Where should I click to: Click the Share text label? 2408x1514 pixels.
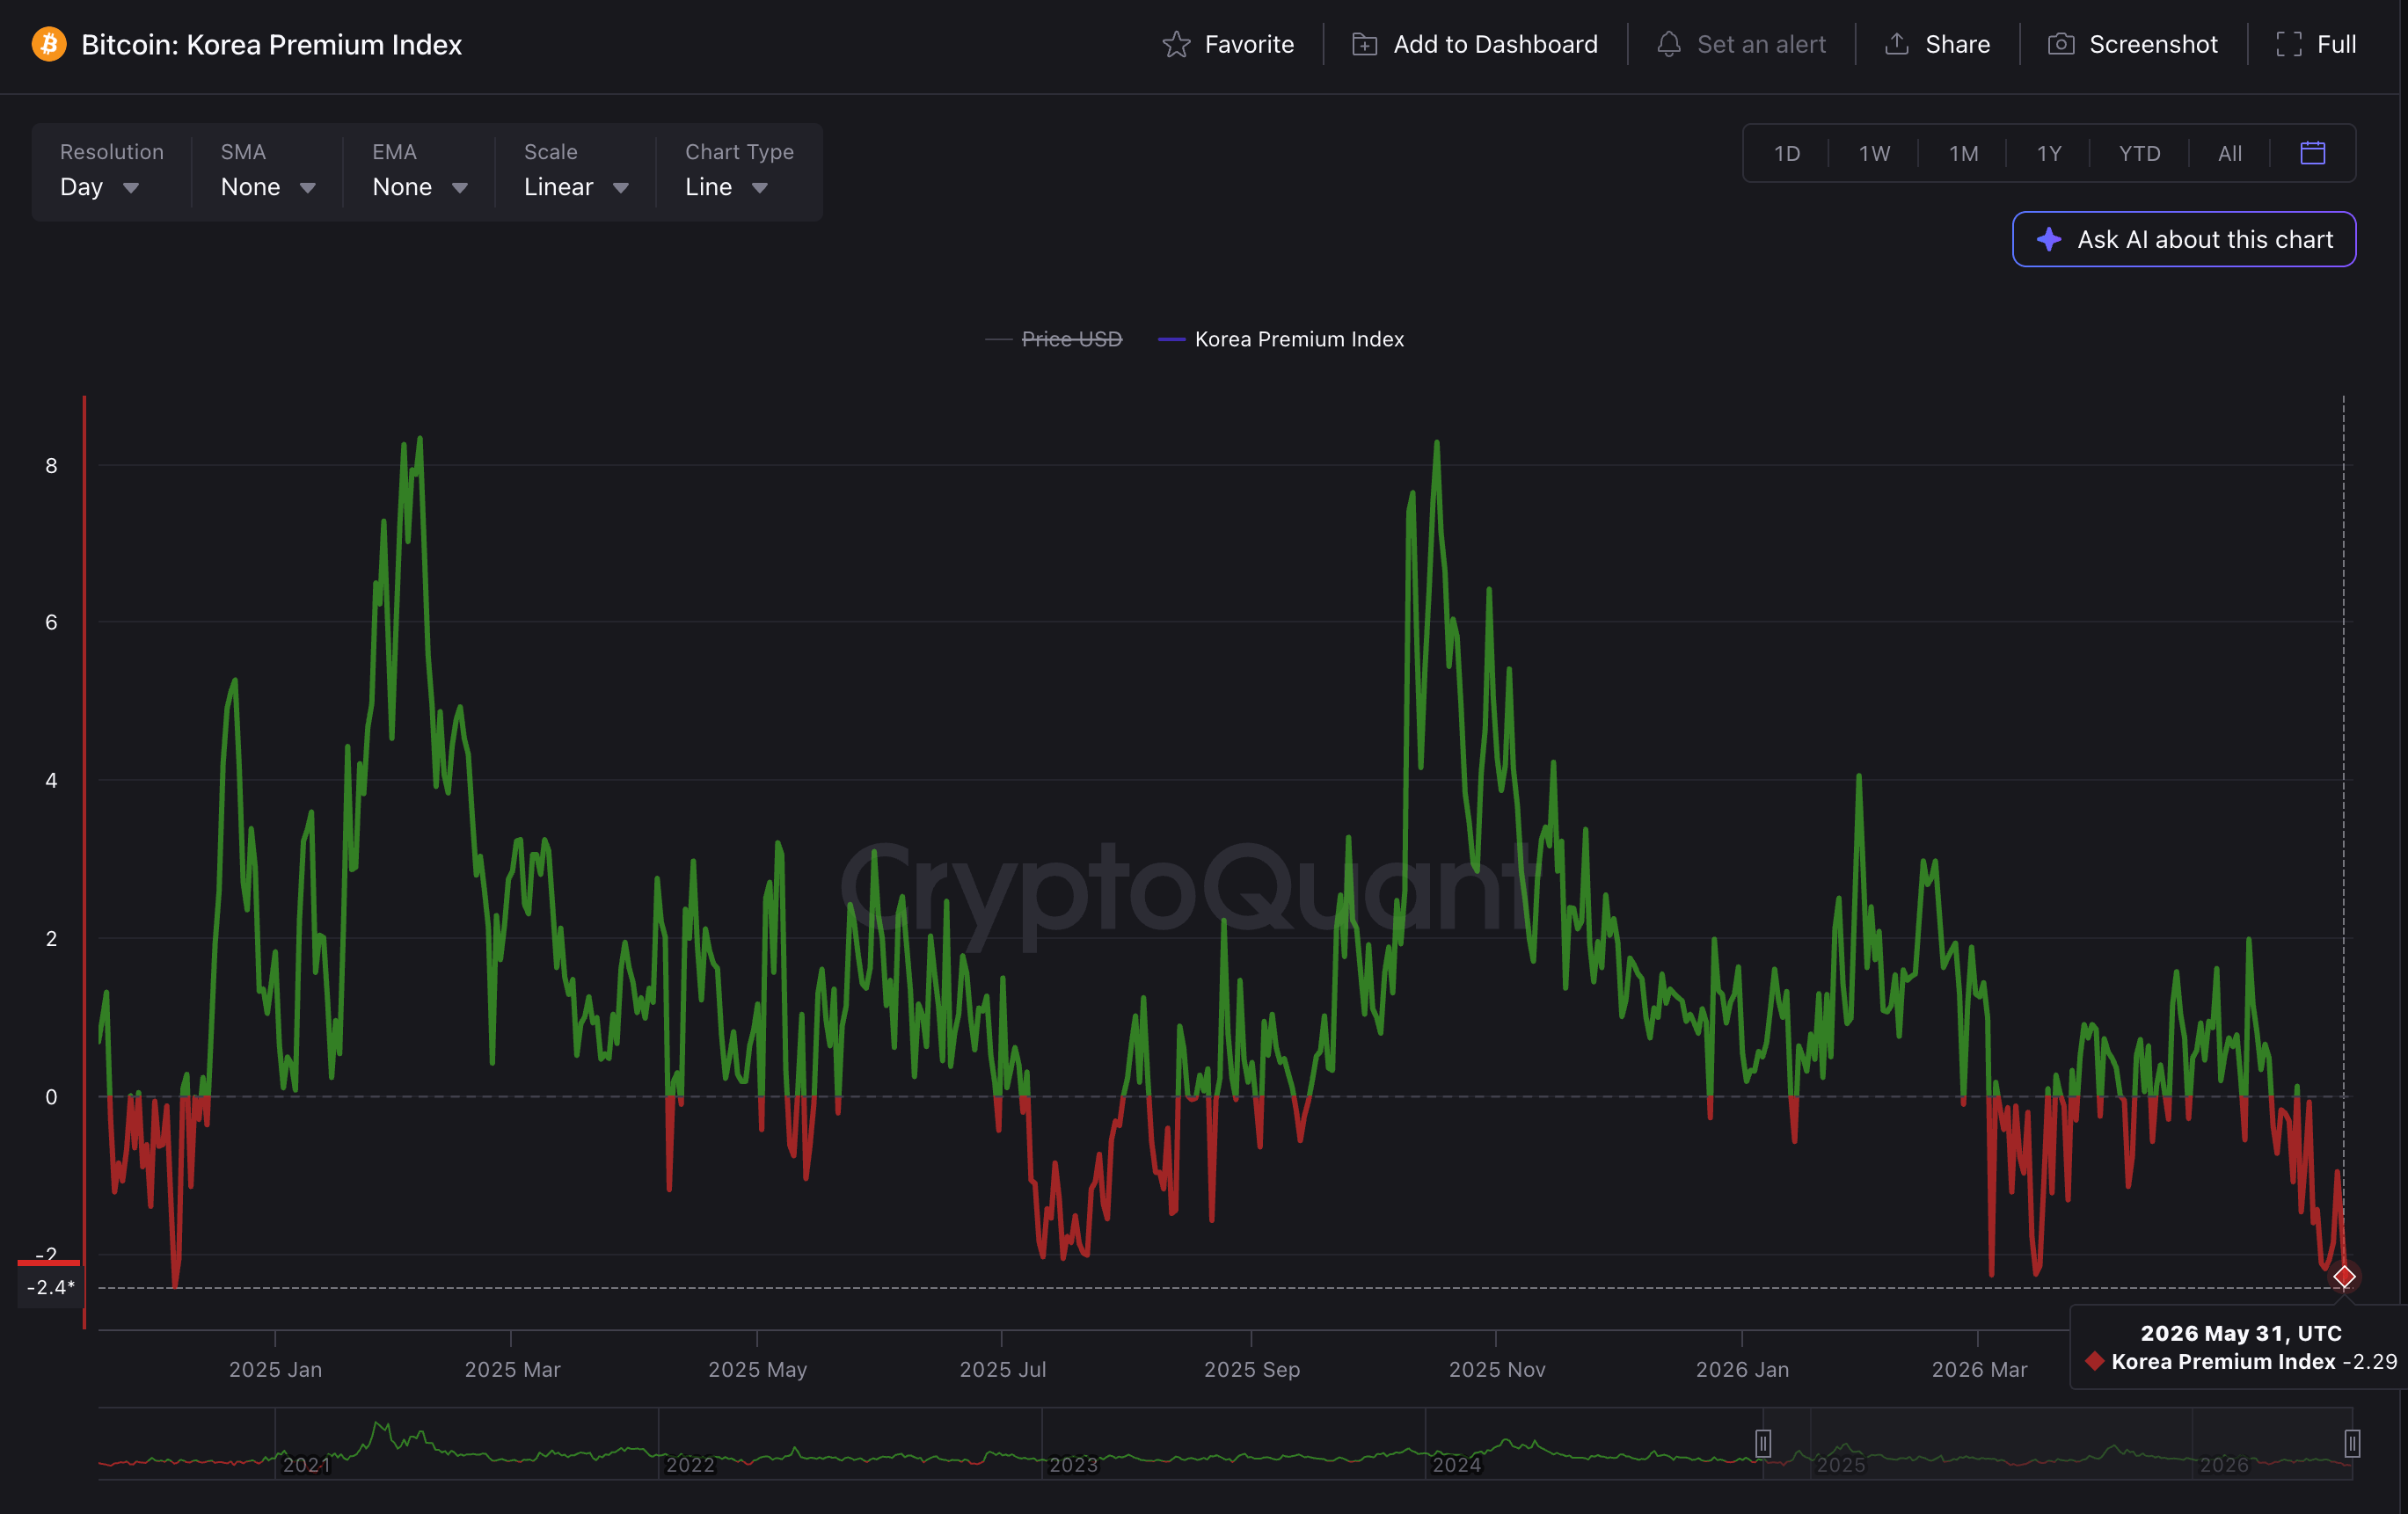click(x=1957, y=44)
